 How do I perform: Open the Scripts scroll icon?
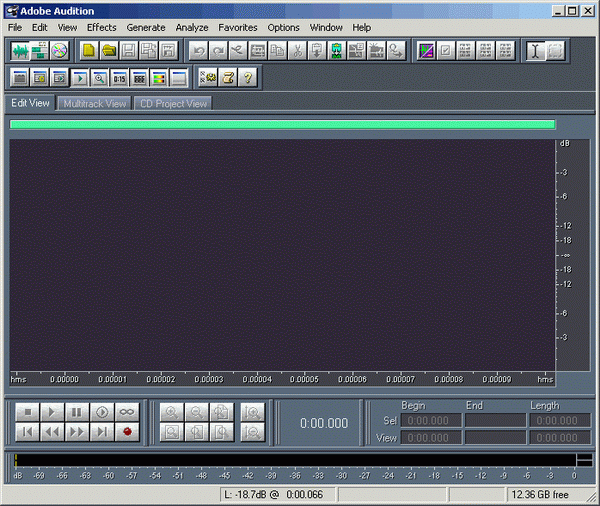coord(228,78)
